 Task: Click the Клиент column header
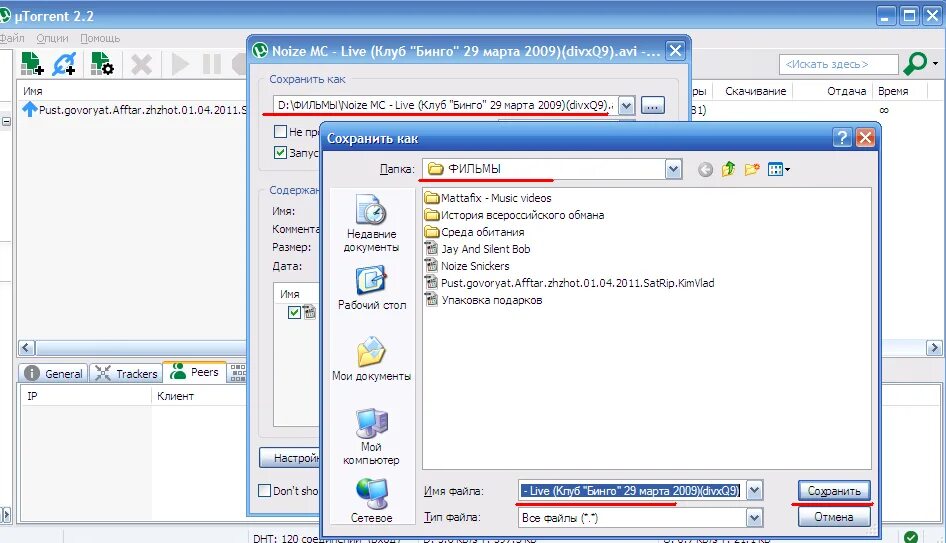click(x=176, y=396)
